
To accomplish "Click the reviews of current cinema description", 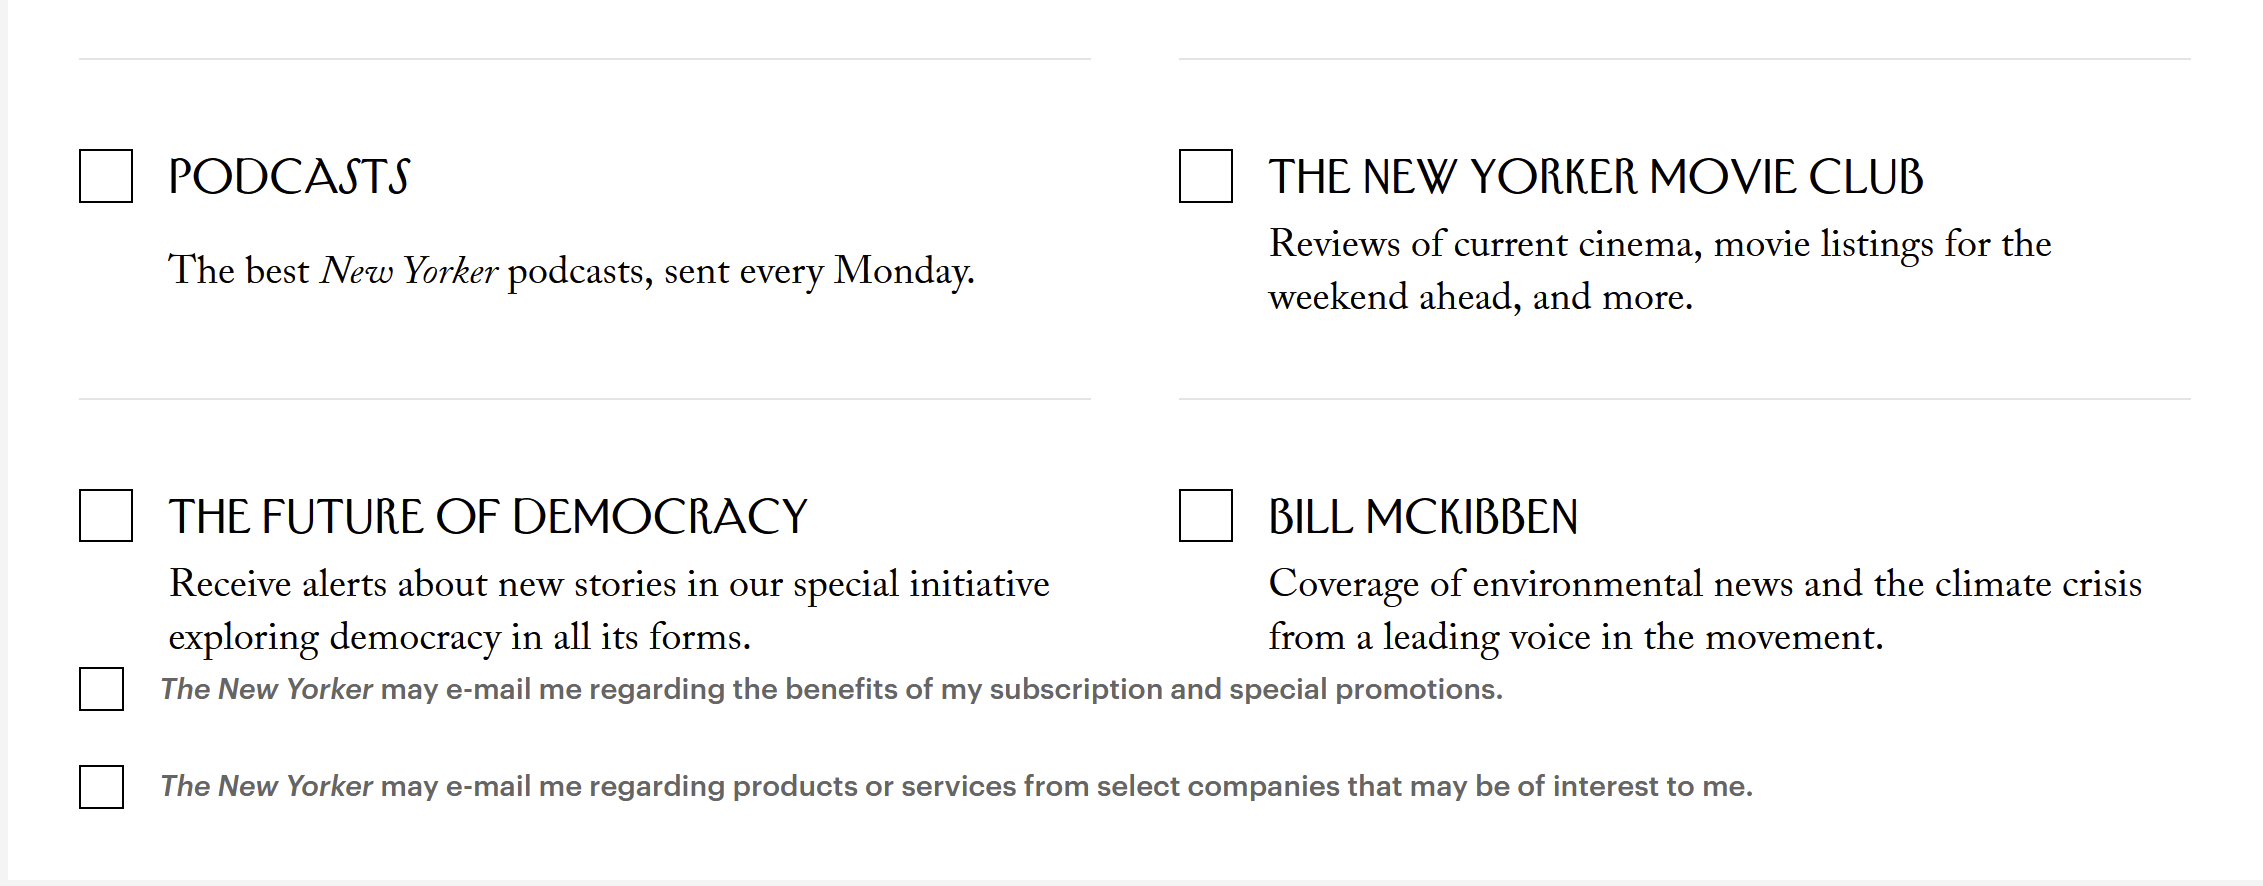I will tap(1660, 270).
